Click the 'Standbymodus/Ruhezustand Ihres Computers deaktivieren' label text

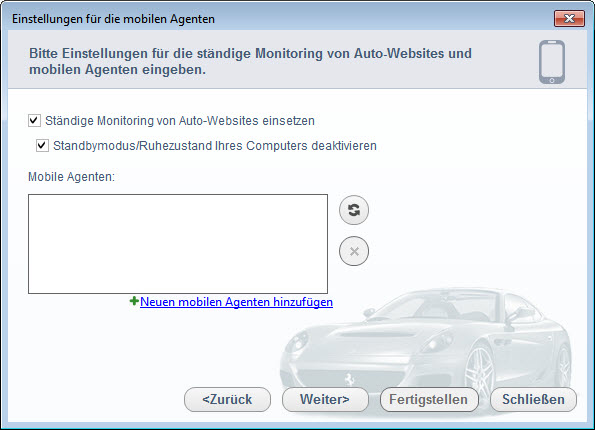point(215,146)
